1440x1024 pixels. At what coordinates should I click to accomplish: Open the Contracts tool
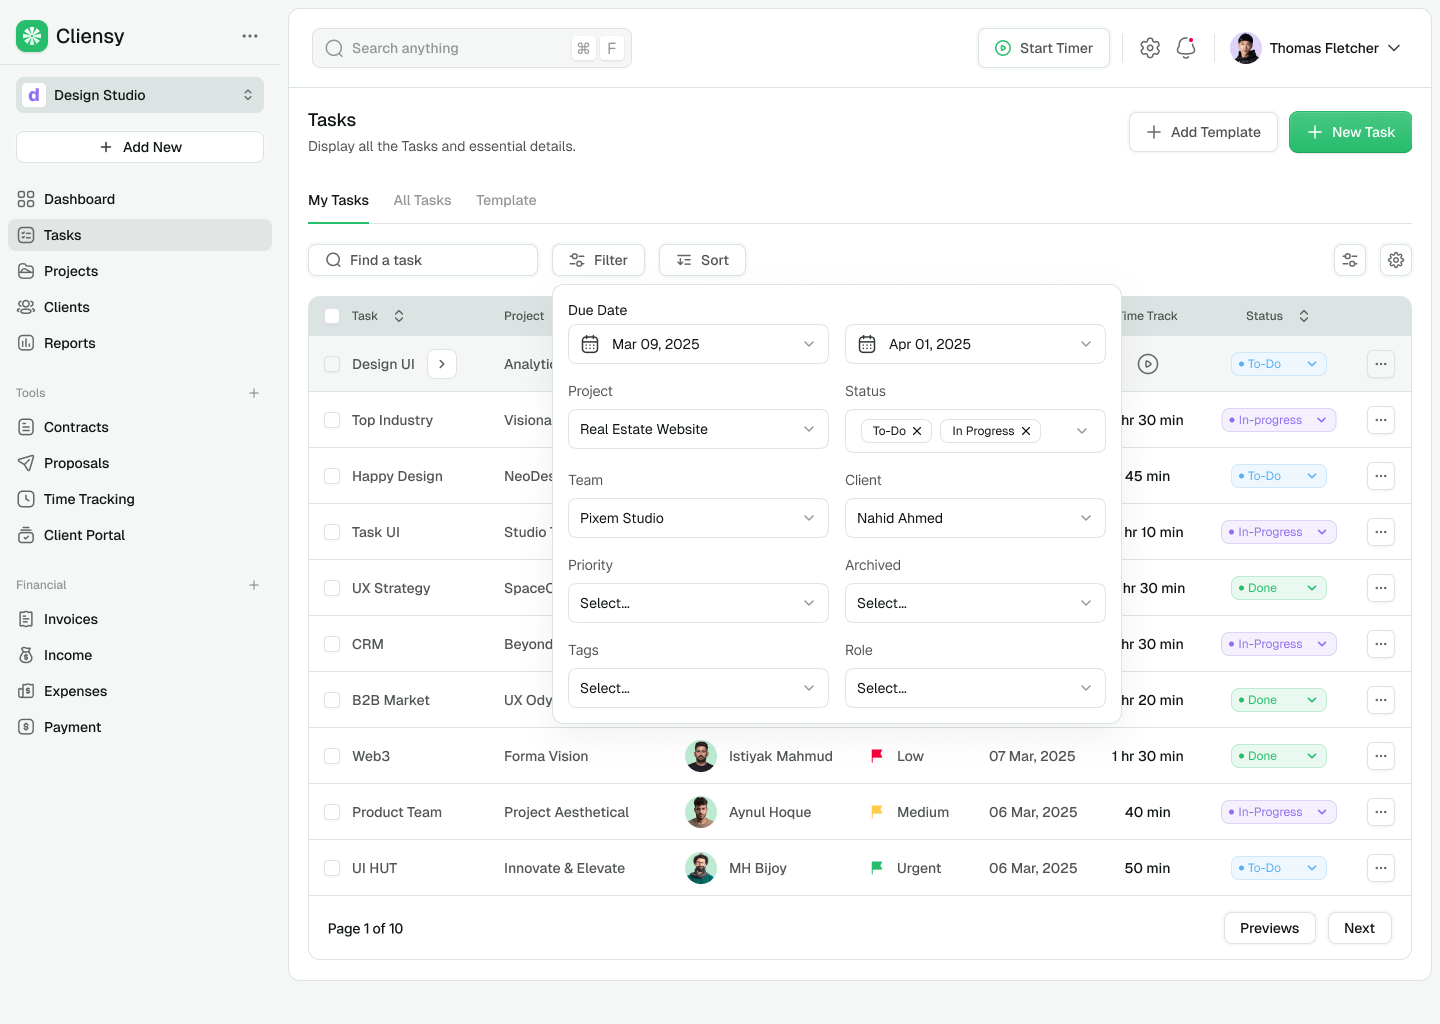(x=74, y=427)
